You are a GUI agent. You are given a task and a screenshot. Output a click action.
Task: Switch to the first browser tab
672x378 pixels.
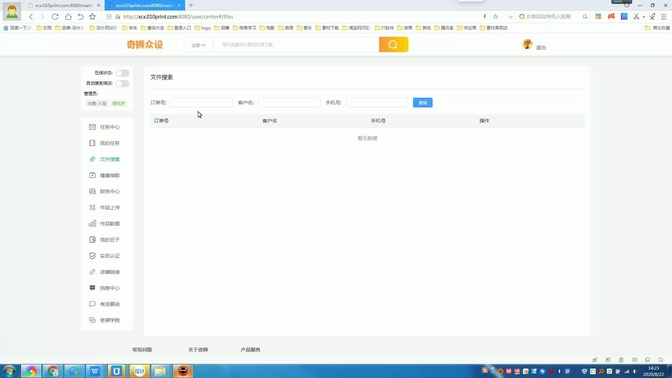[63, 5]
